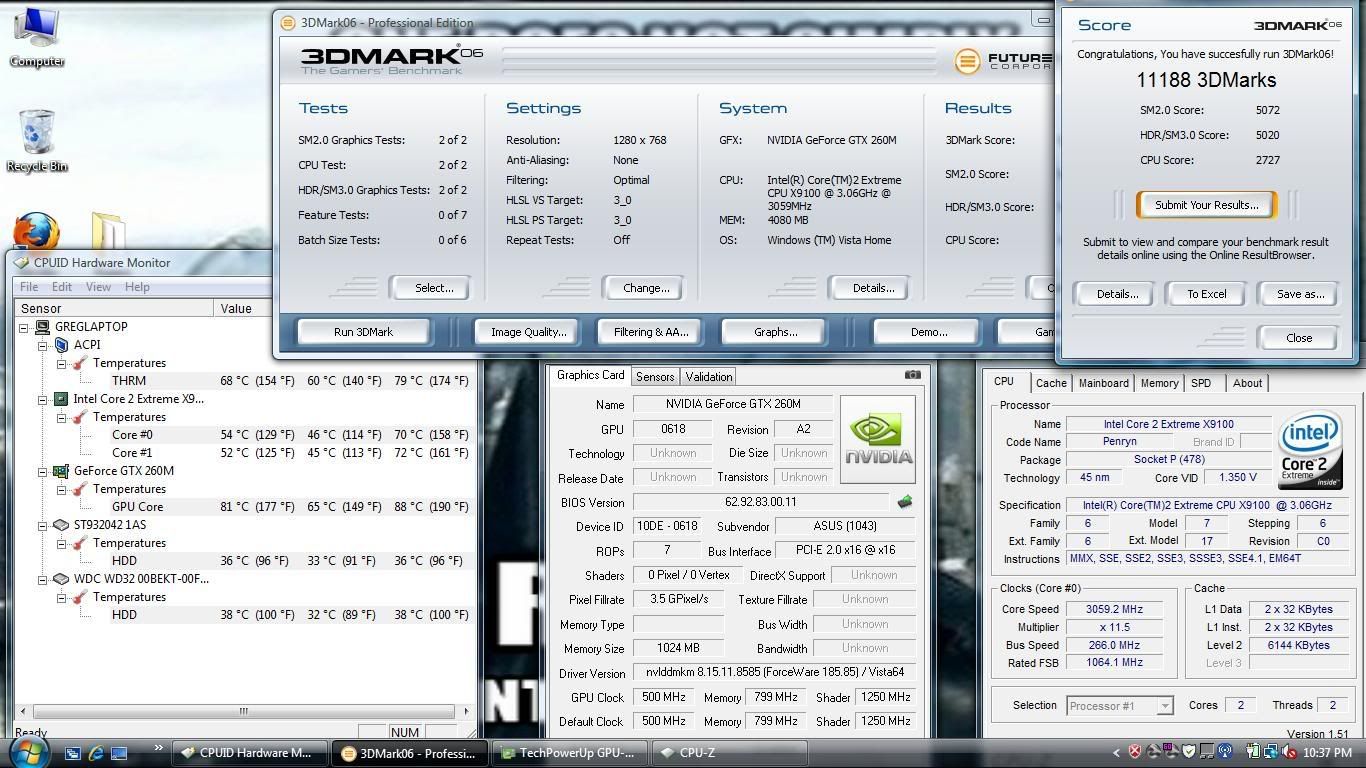The height and width of the screenshot is (768, 1366).
Task: Click the NVIDIA logo in GPU-Z
Action: click(x=878, y=440)
